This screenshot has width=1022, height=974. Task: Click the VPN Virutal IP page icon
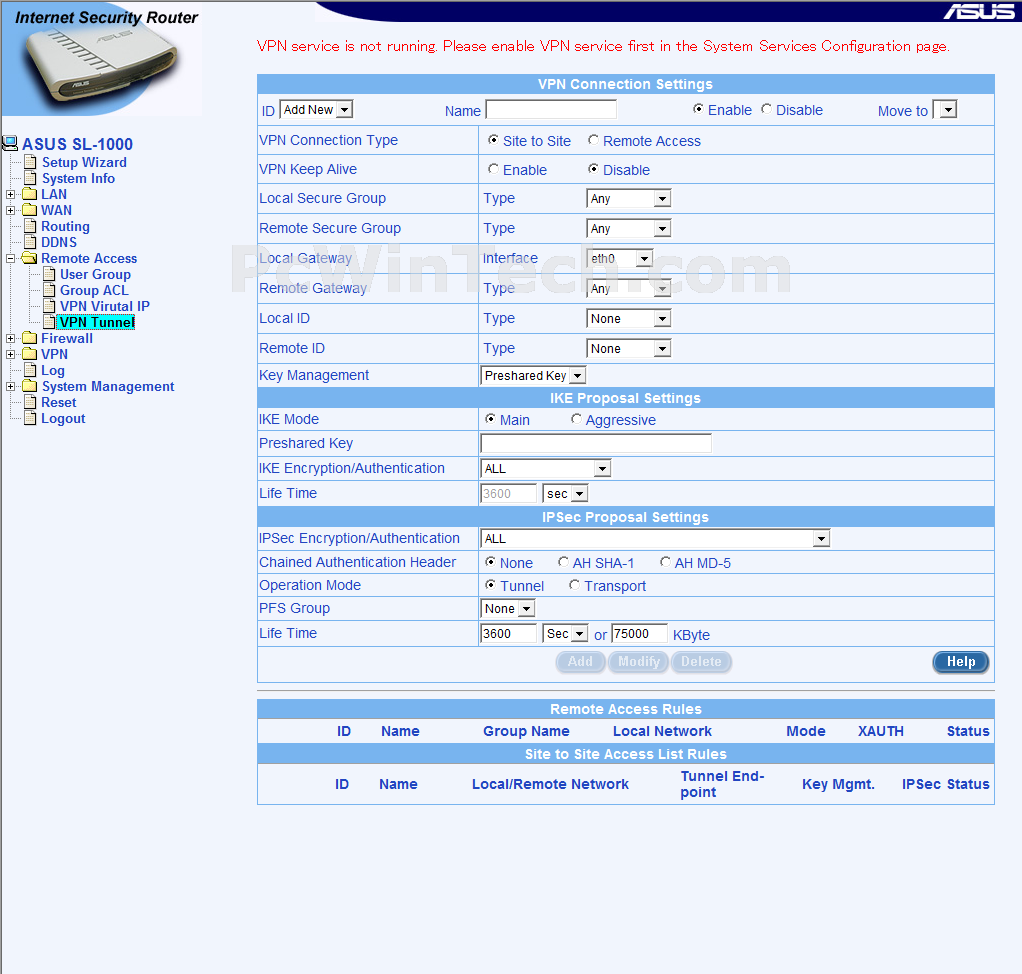click(50, 306)
